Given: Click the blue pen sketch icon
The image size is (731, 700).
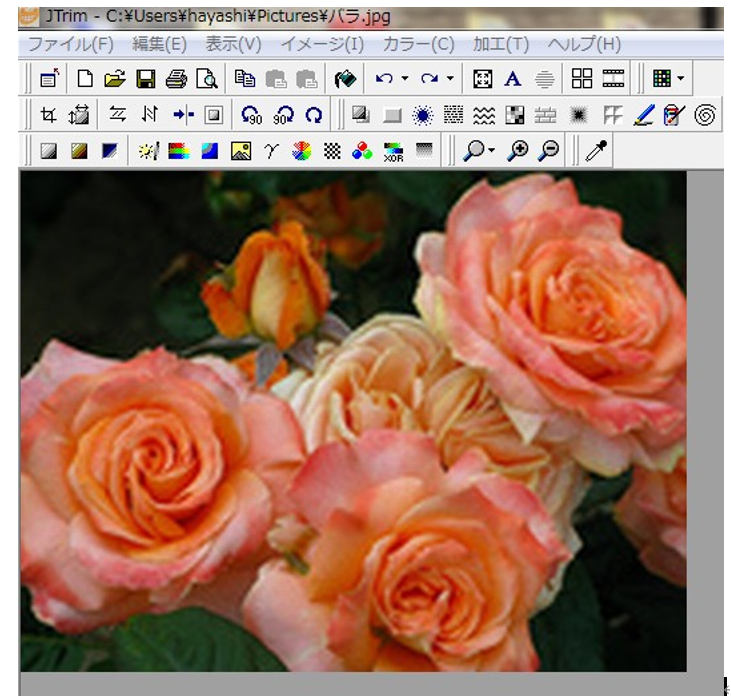Looking at the screenshot, I should (644, 115).
